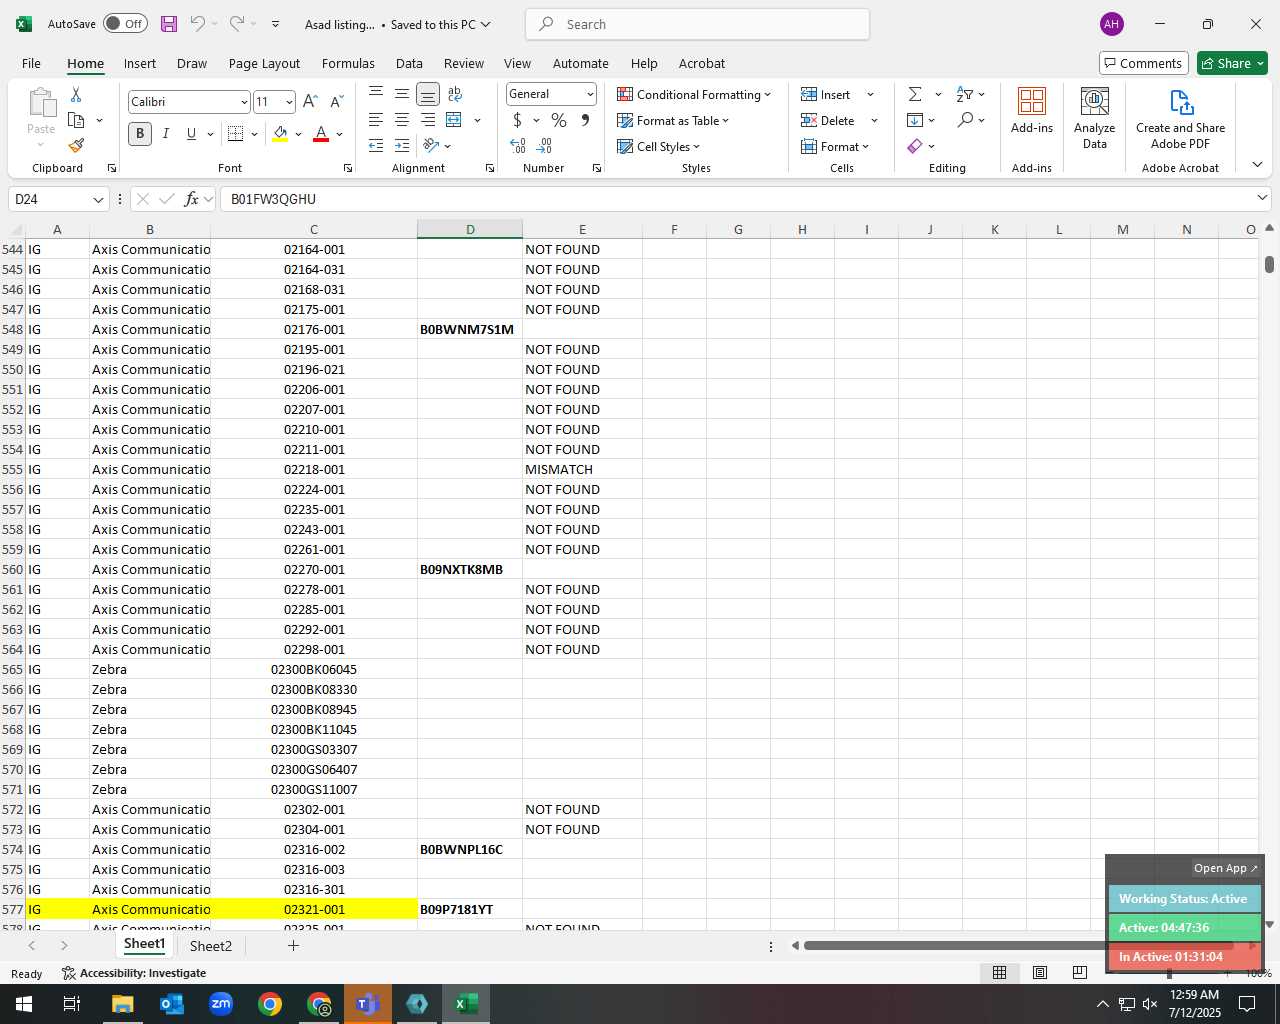This screenshot has height=1024, width=1280.
Task: Click the Comments button
Action: tap(1143, 63)
